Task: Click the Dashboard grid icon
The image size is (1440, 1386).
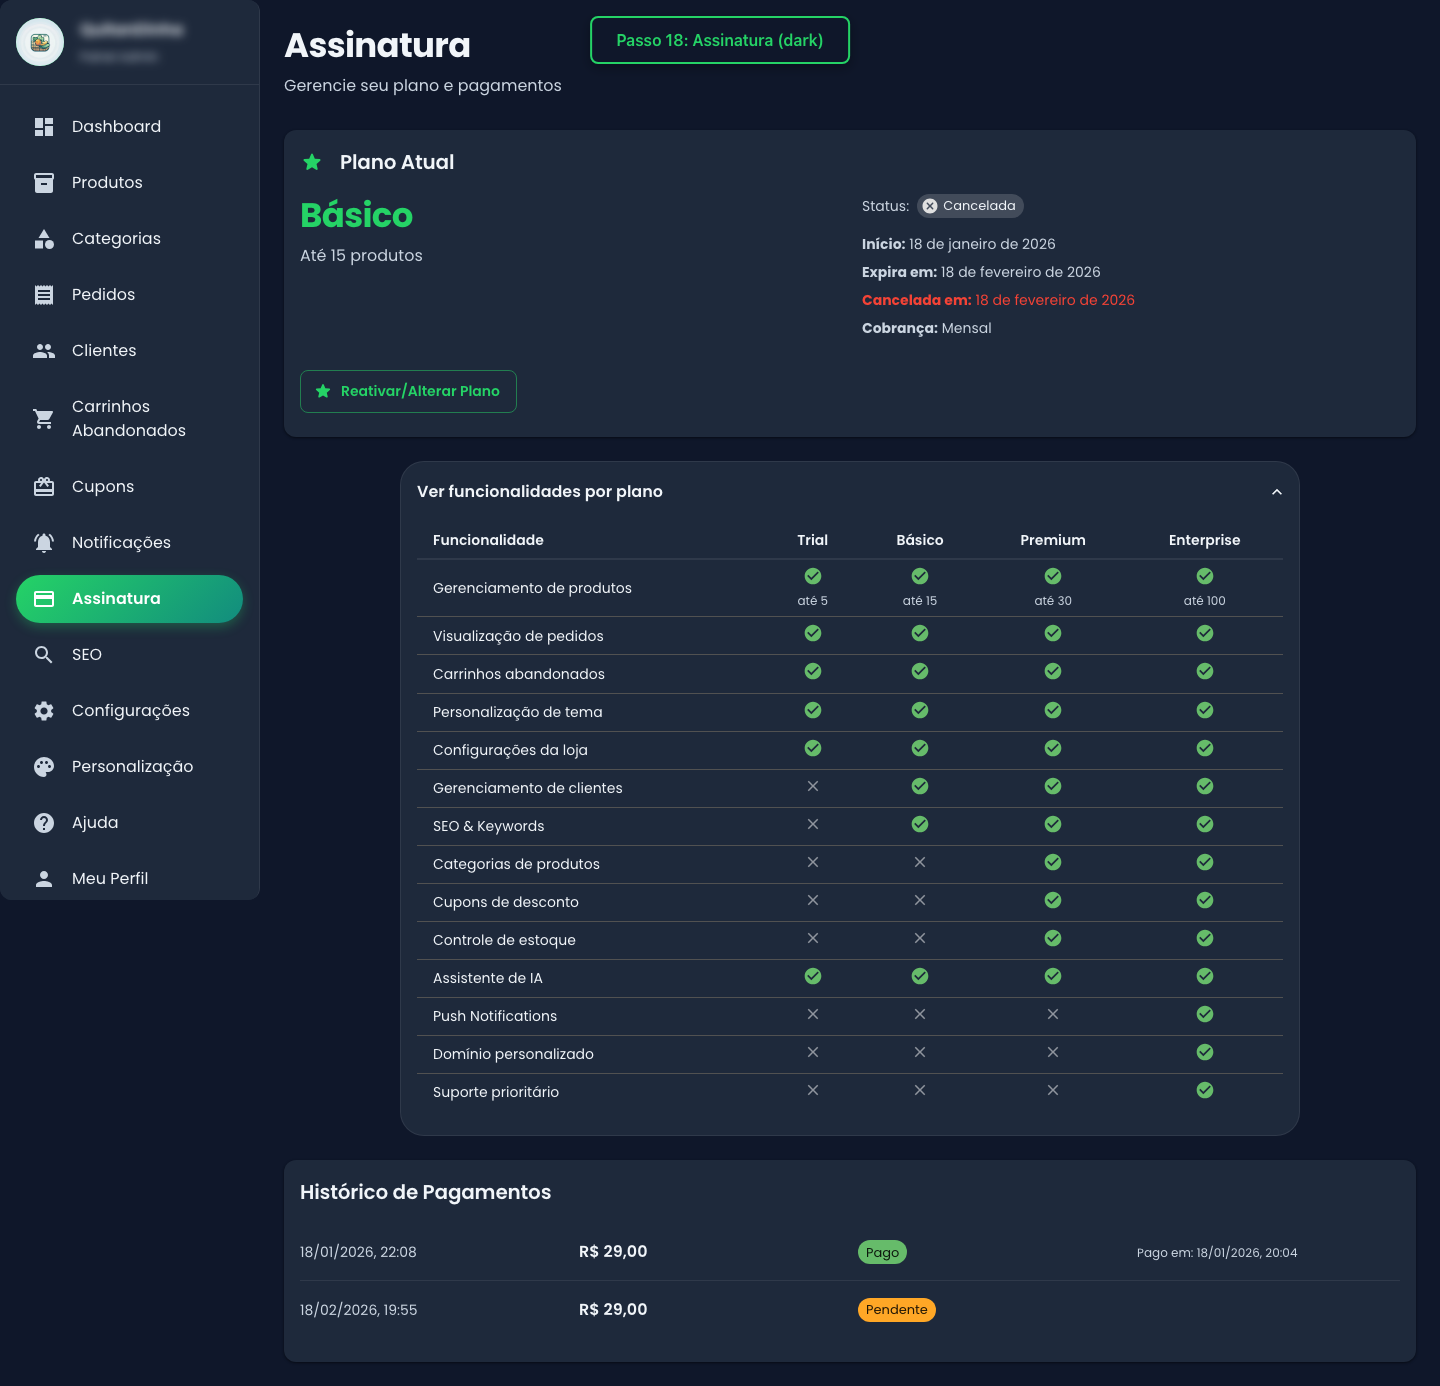Action: 44,127
